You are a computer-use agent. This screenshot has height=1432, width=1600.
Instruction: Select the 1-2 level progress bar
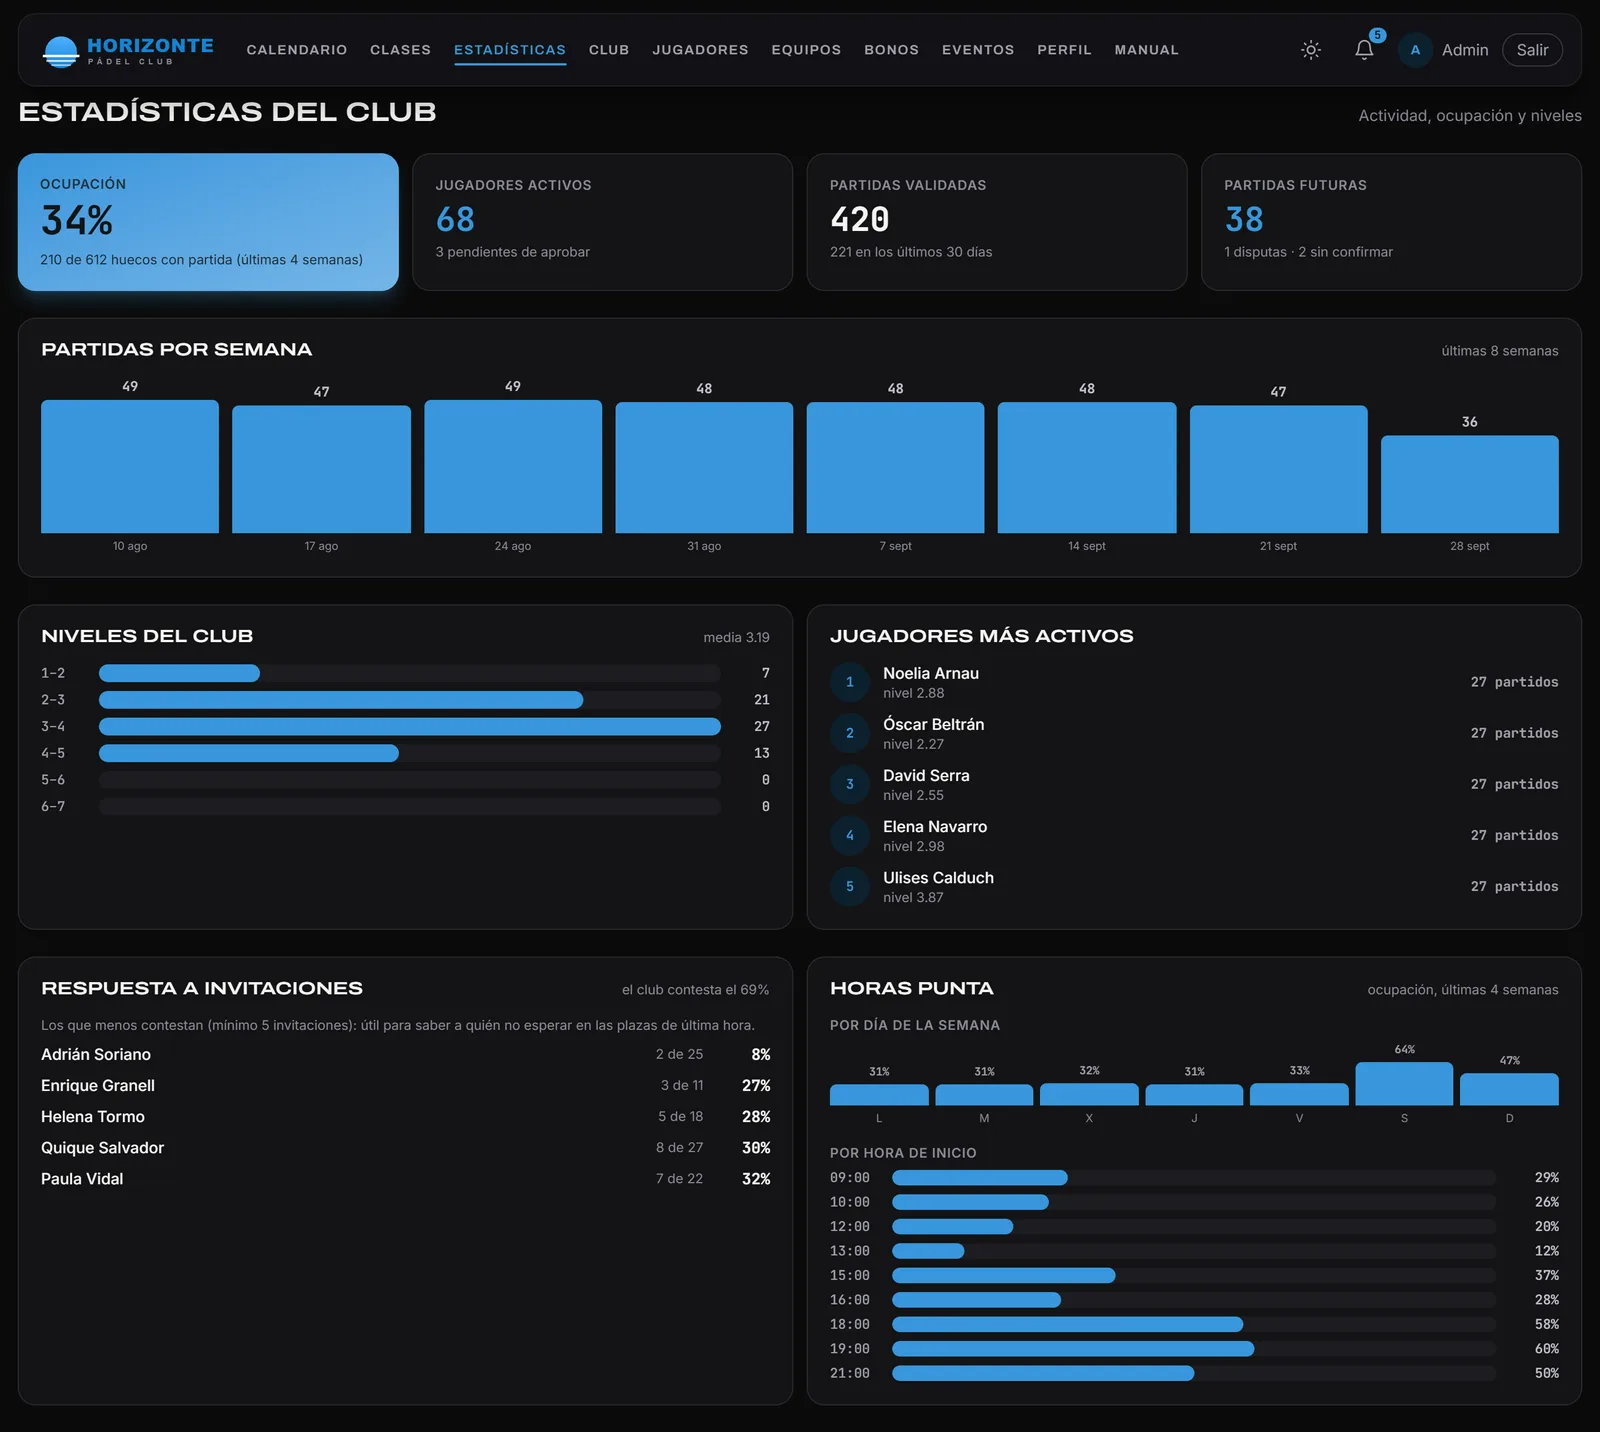pos(410,673)
